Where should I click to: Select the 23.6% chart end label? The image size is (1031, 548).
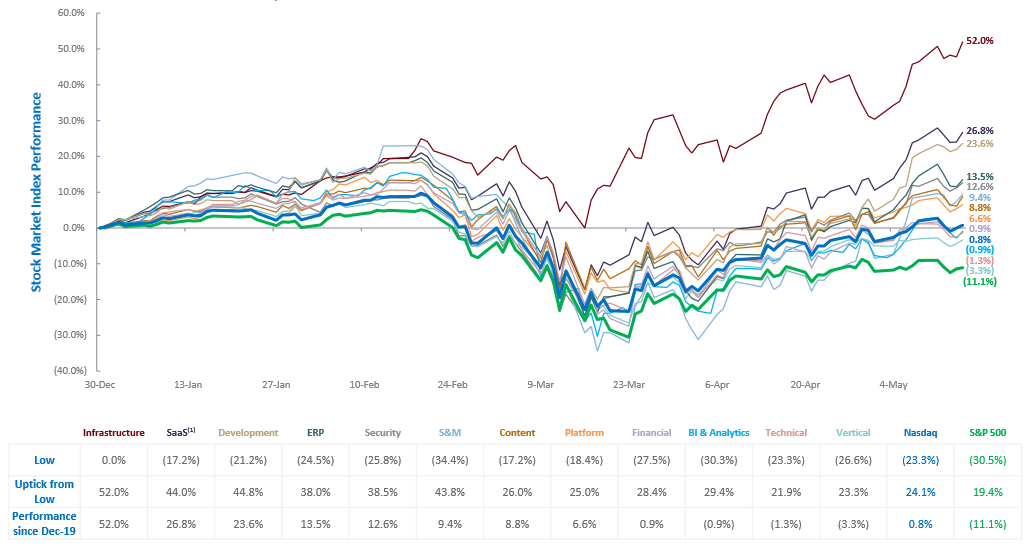click(x=979, y=144)
